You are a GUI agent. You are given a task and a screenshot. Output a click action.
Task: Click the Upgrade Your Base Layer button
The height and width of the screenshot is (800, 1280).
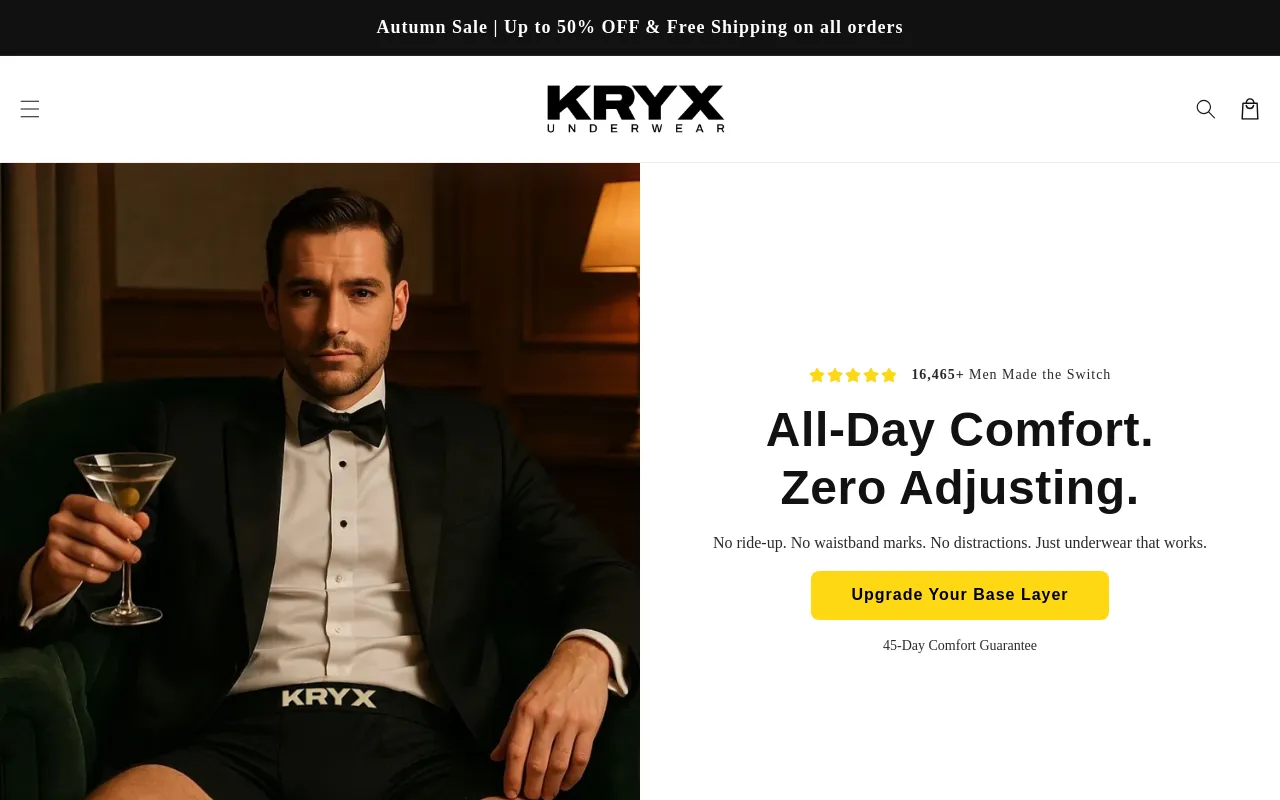click(960, 595)
